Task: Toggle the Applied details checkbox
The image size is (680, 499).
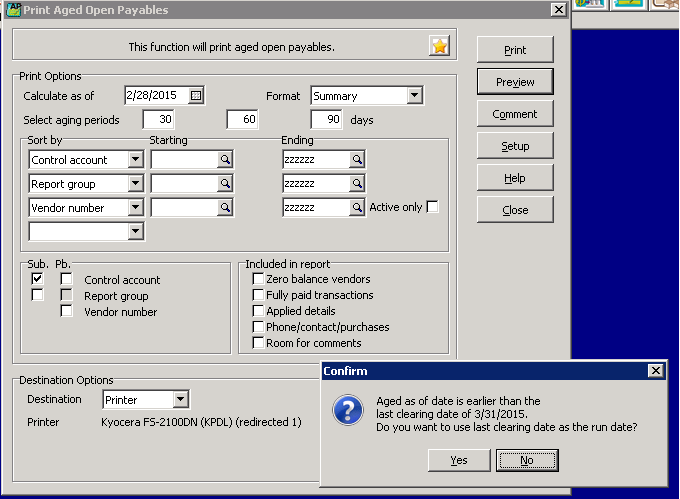Action: (x=258, y=311)
